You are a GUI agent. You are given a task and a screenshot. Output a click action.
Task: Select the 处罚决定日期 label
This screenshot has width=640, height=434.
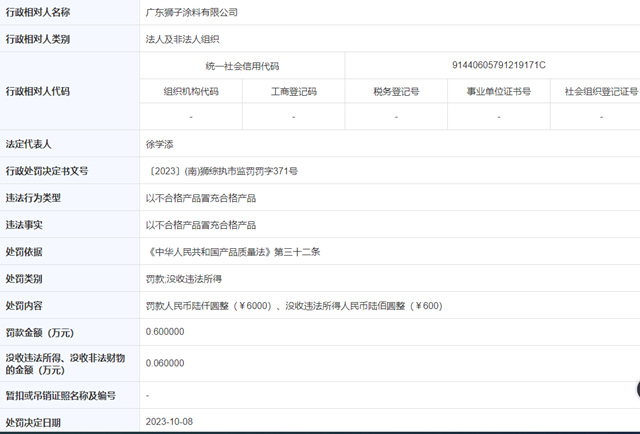point(33,423)
